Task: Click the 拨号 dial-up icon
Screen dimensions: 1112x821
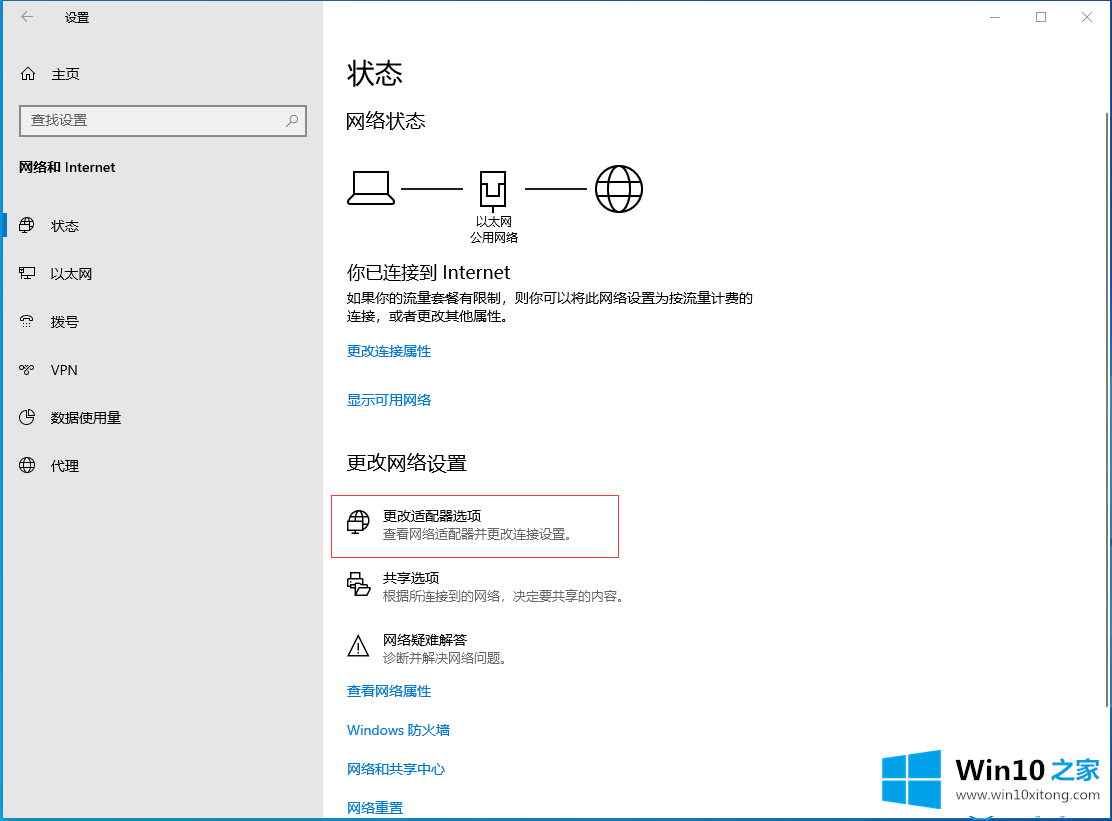Action: coord(27,322)
